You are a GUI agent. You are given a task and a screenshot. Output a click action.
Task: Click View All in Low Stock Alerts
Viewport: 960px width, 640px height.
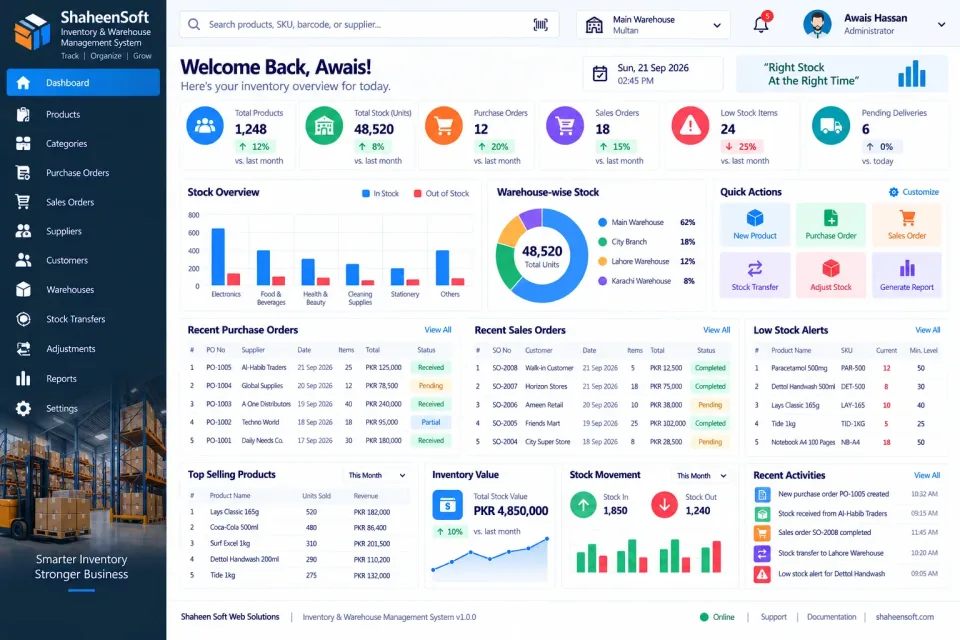pos(927,330)
